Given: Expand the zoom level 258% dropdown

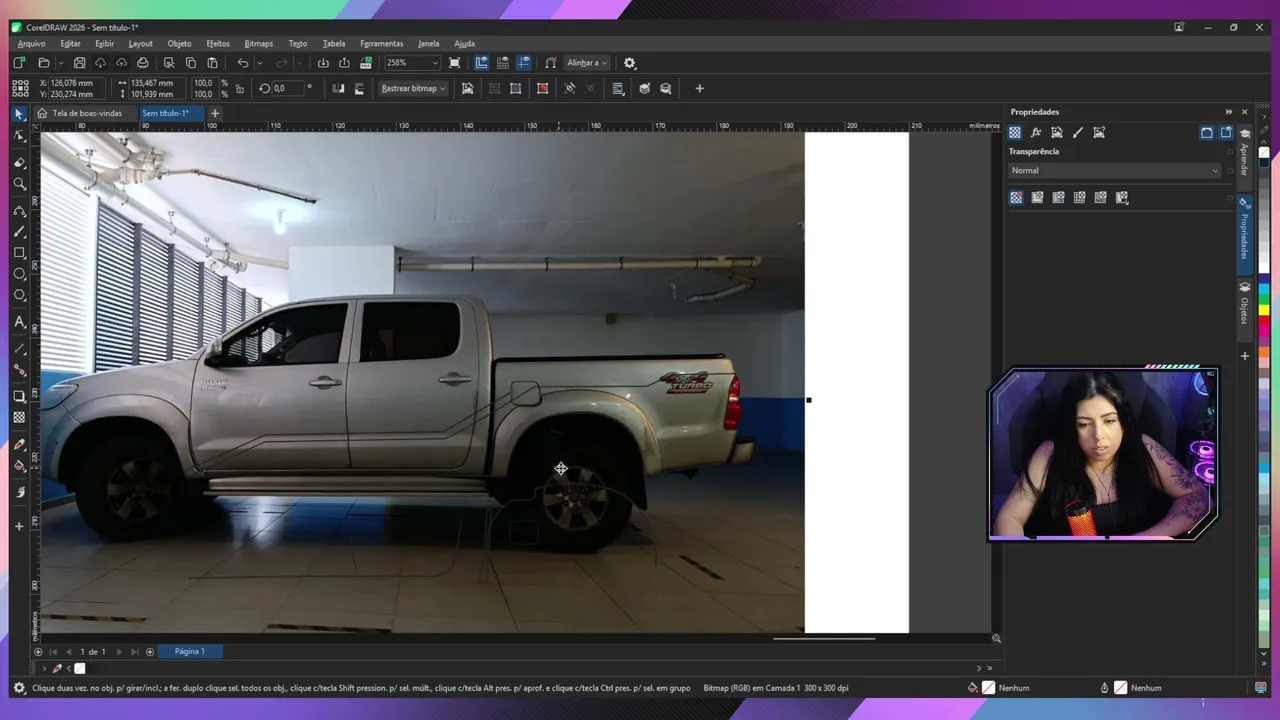Looking at the screenshot, I should (x=435, y=63).
